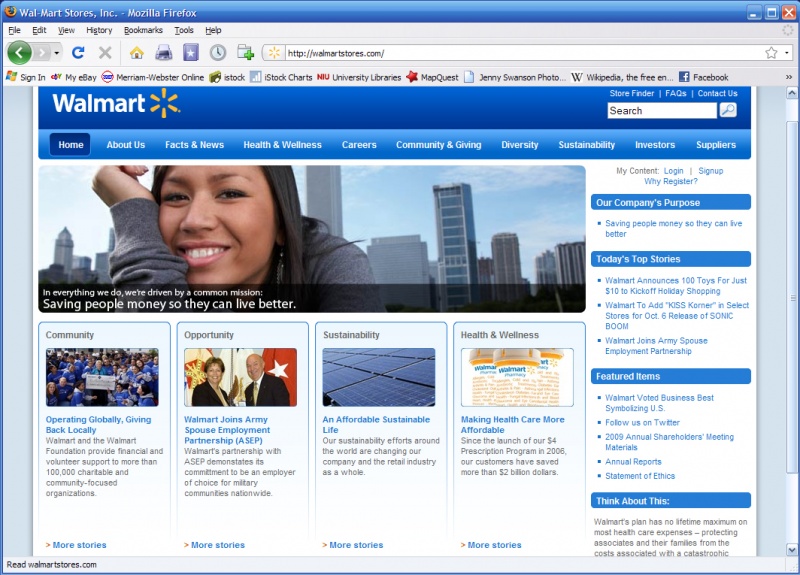Click the Walmart logo
Viewport: 800px width, 575px height.
pyautogui.click(x=116, y=103)
